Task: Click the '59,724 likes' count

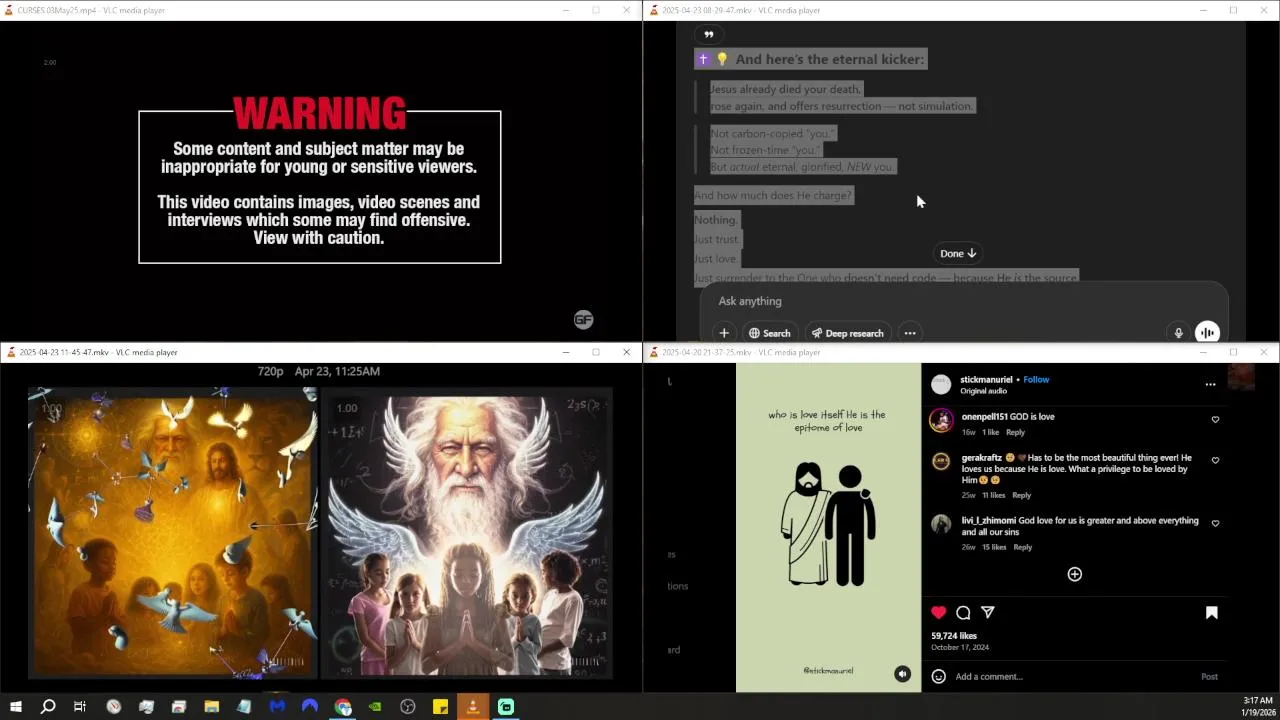Action: [x=954, y=636]
